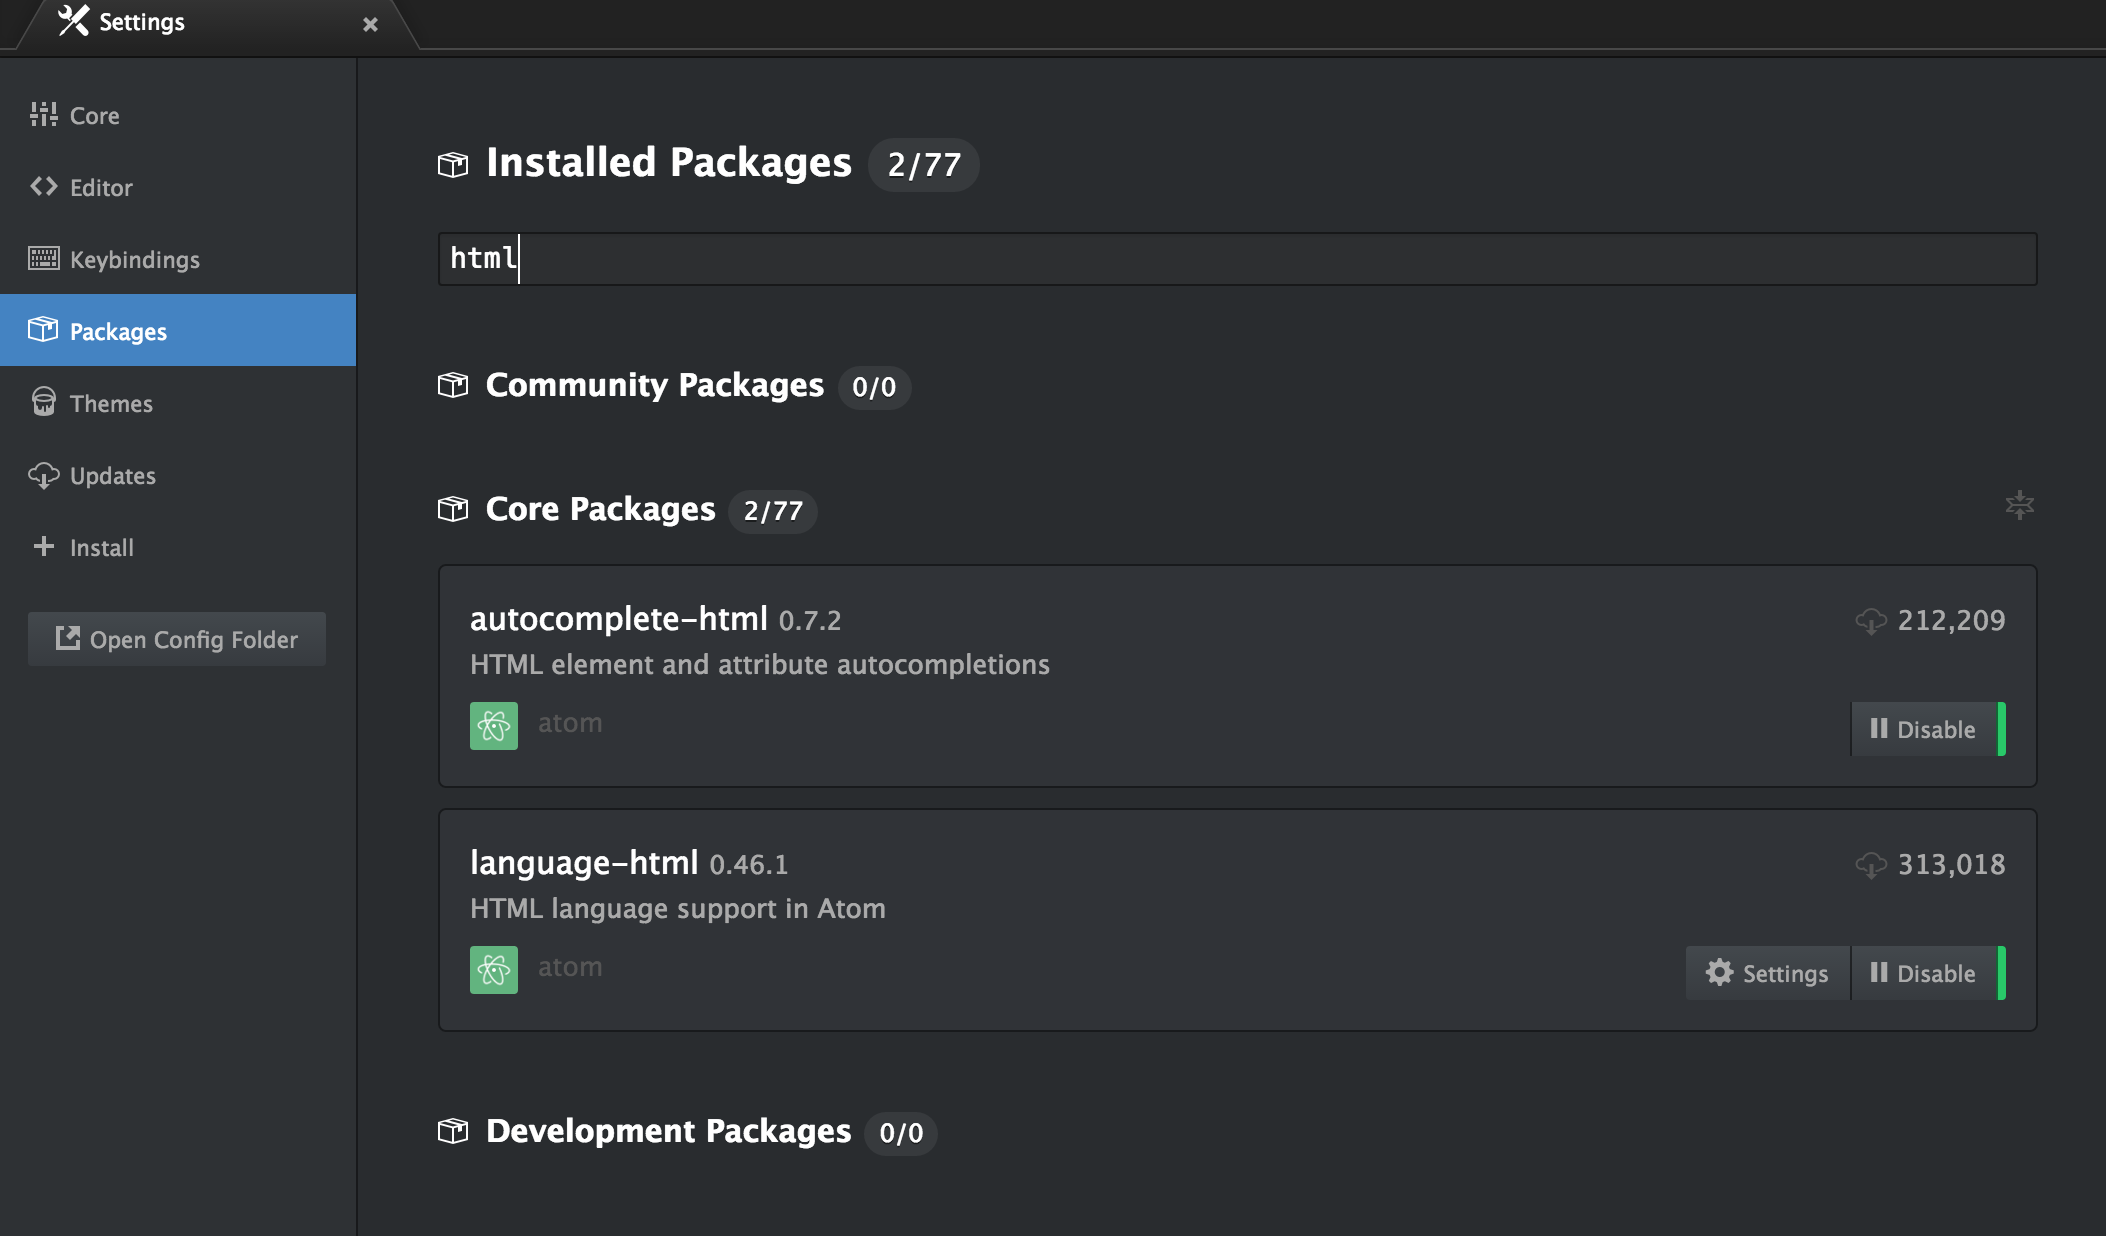
Task: Click the Development Packages 0/0 count badge
Action: [901, 1133]
